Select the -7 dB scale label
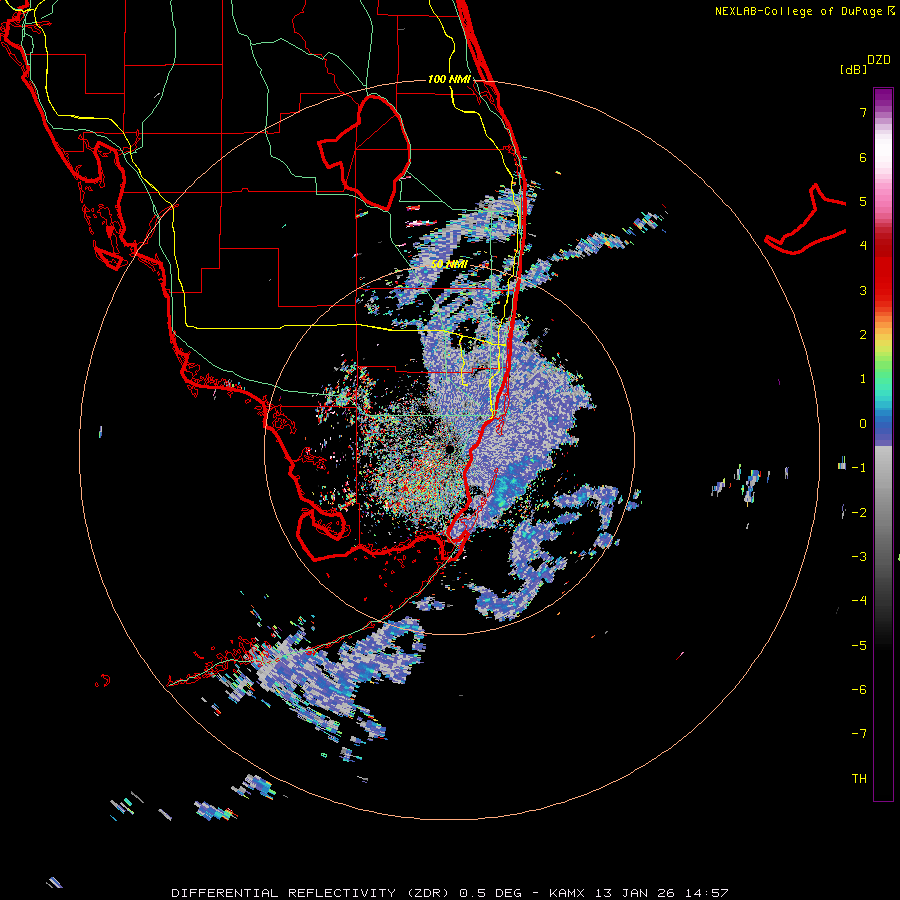This screenshot has width=900, height=900. [859, 734]
